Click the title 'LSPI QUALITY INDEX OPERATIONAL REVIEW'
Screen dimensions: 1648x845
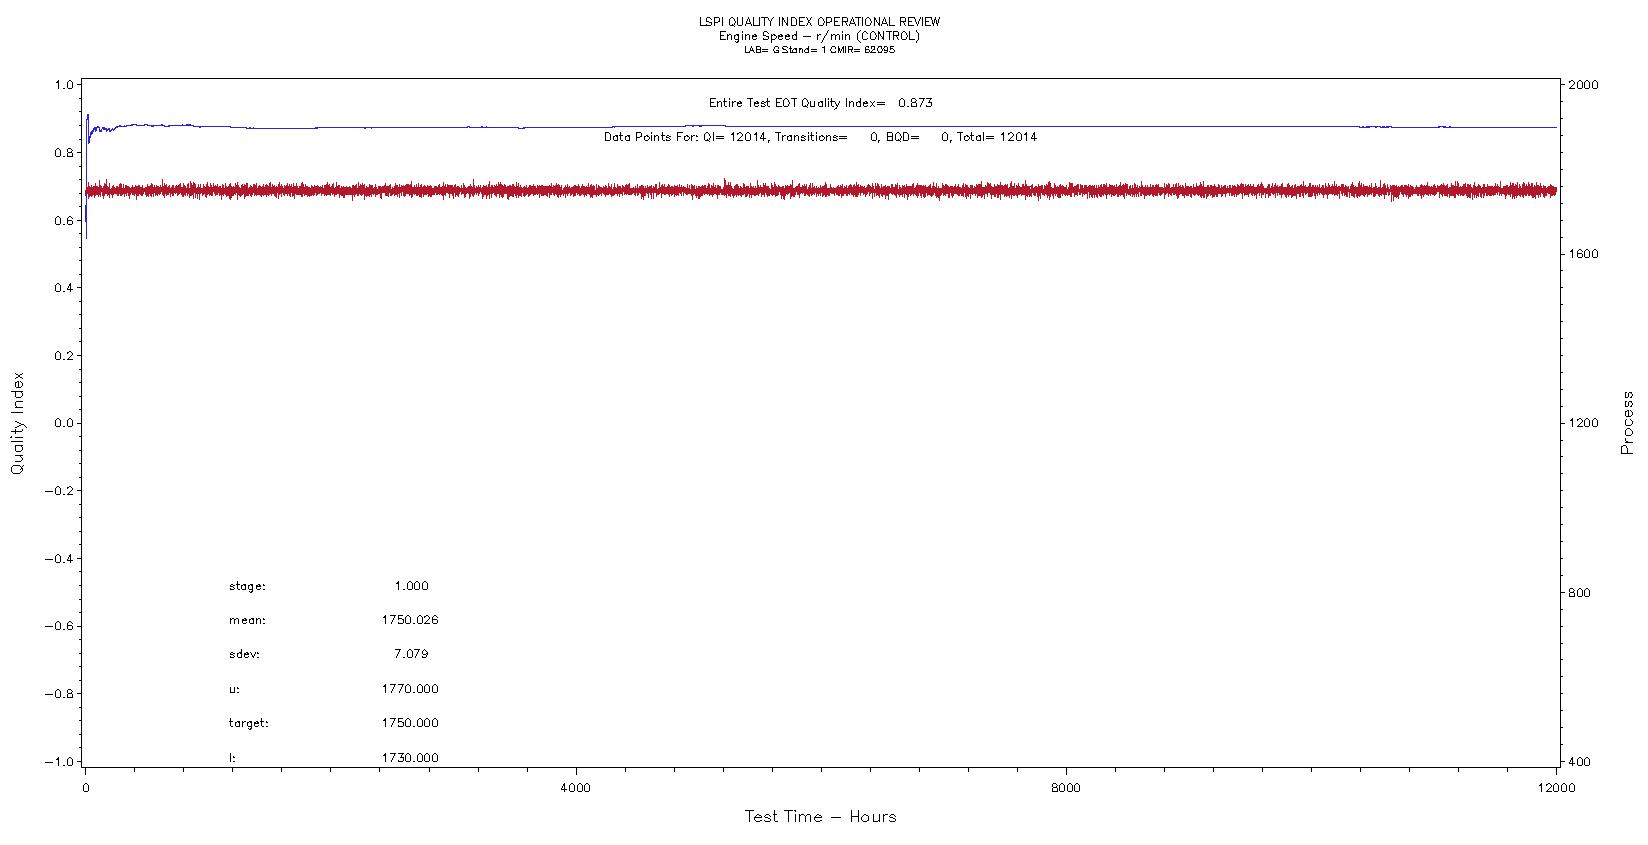point(819,22)
